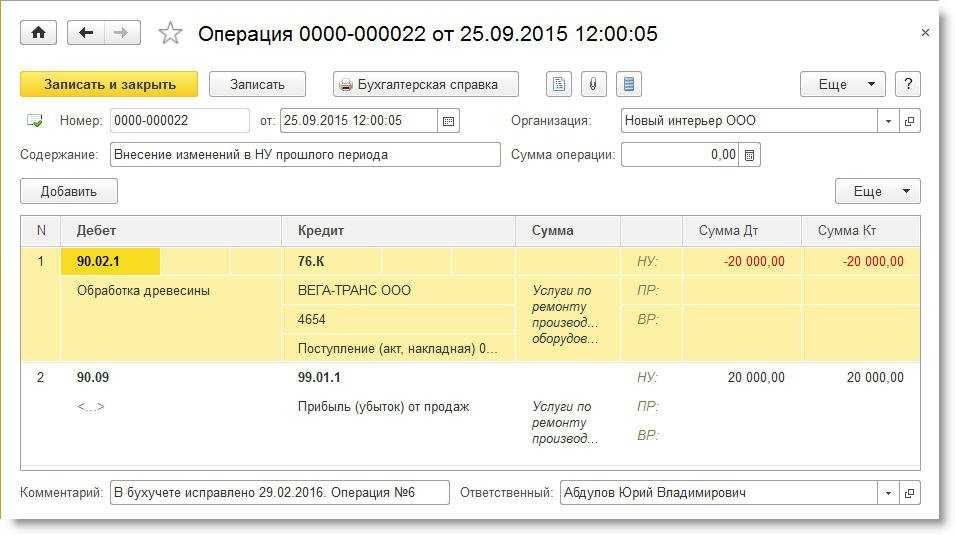Viewport: 955px width, 535px height.
Task: Add operation to favorites with star
Action: coord(170,33)
